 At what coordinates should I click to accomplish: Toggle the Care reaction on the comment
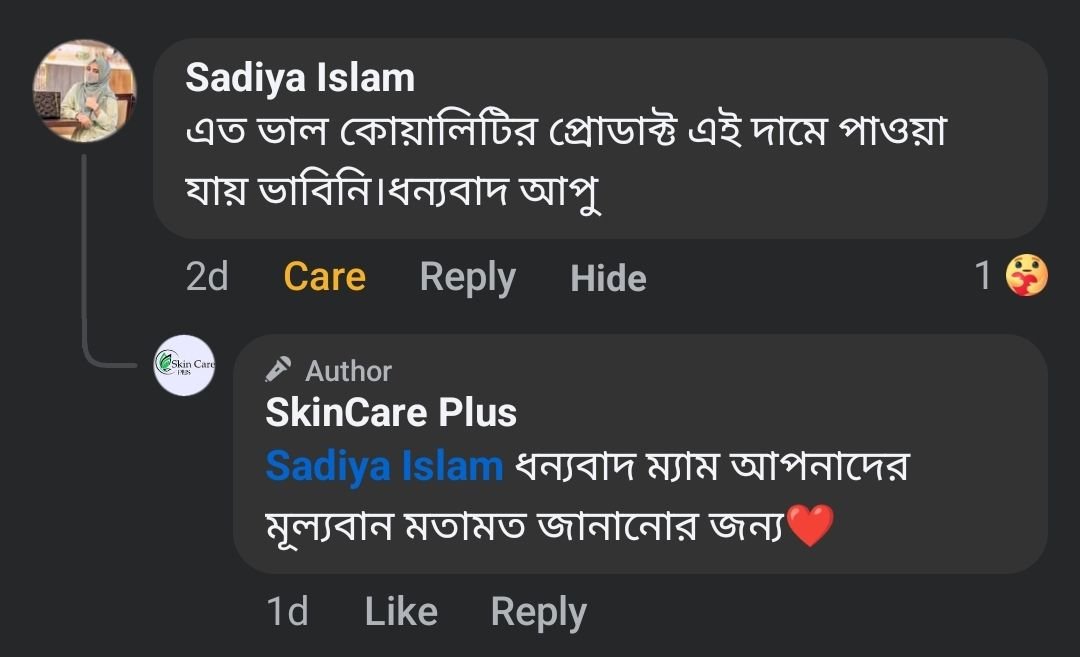click(x=324, y=277)
